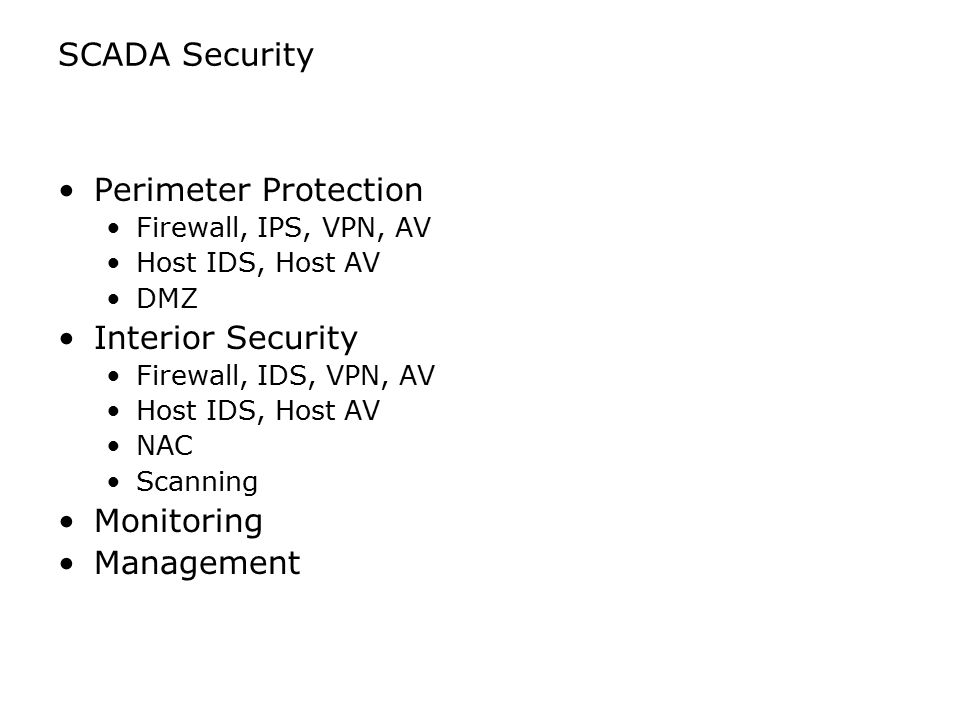Click the Monitoring heading
This screenshot has height=720, width=960.
pyautogui.click(x=178, y=522)
